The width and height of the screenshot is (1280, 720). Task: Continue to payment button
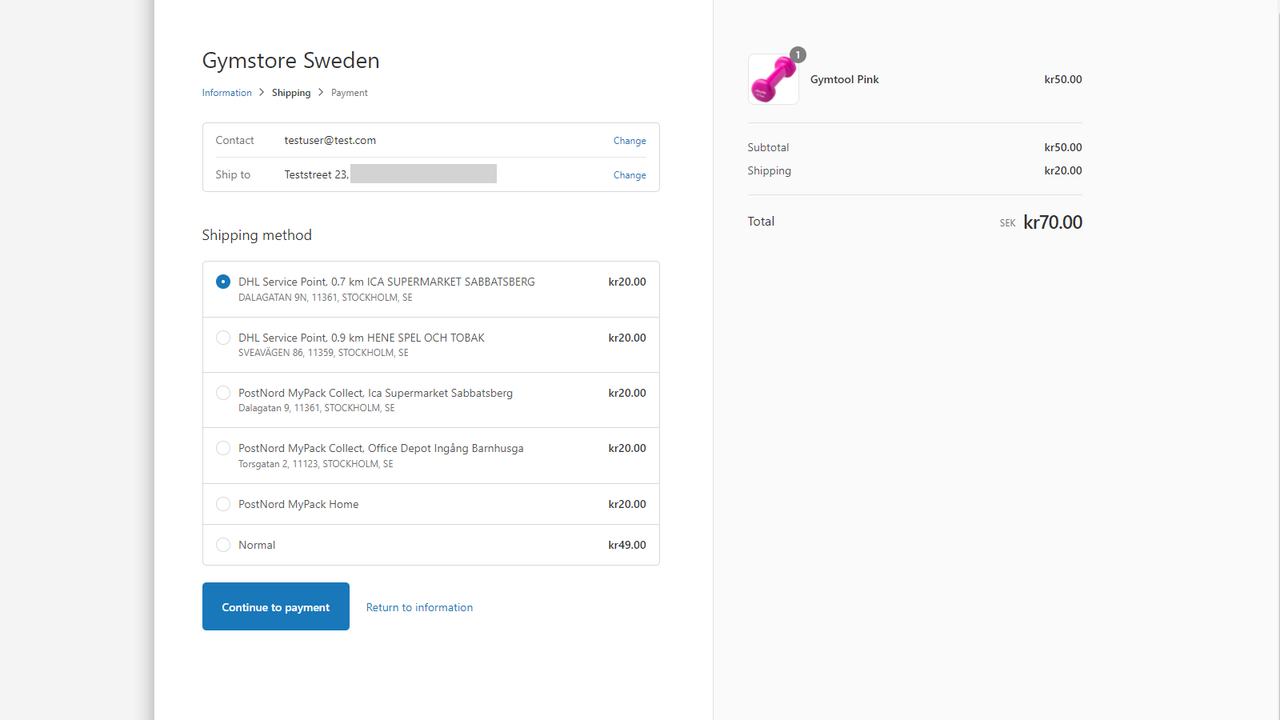(276, 607)
